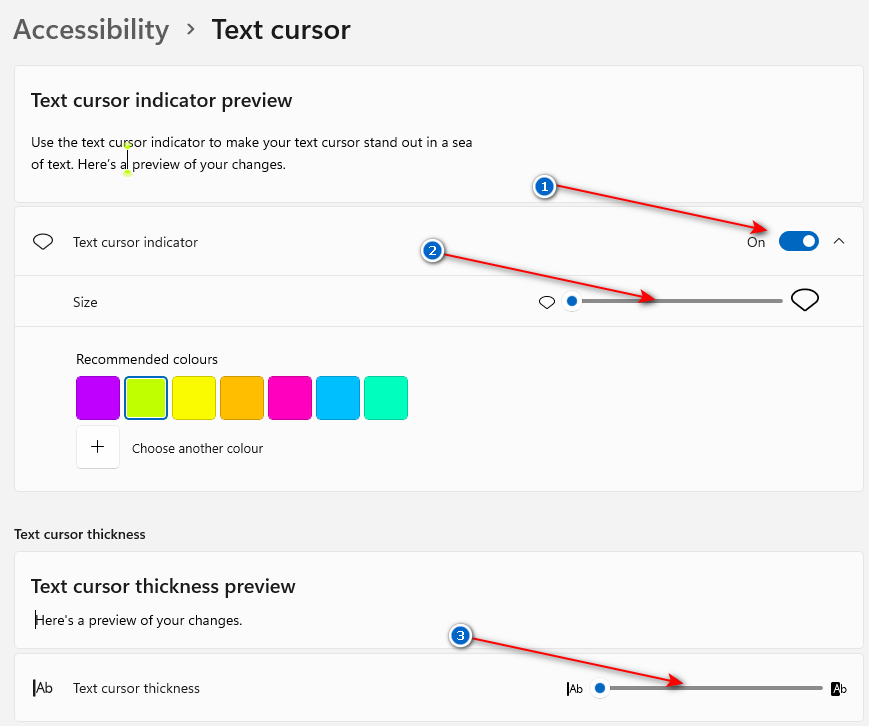Select the orange recommended colour
869x726 pixels.
(242, 398)
